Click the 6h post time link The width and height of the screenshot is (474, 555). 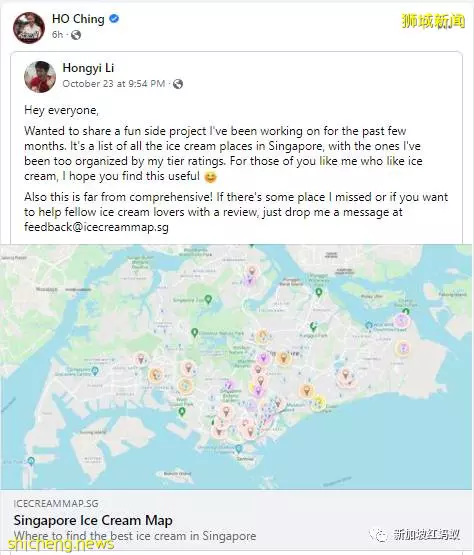[57, 35]
